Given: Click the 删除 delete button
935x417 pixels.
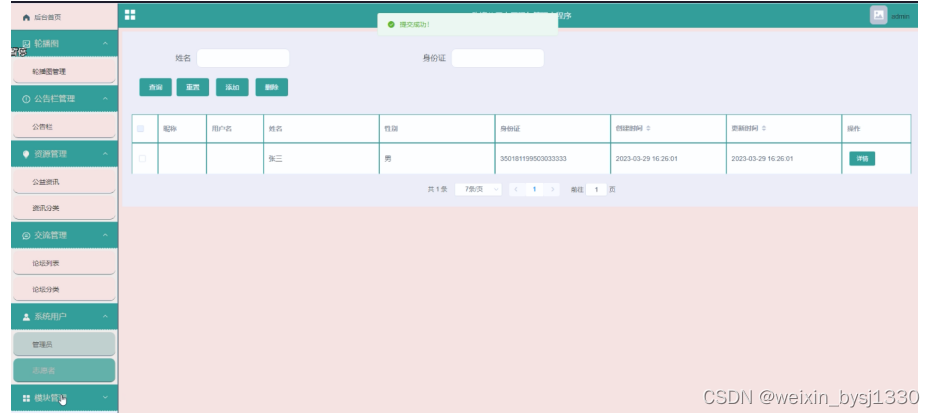Looking at the screenshot, I should [272, 87].
